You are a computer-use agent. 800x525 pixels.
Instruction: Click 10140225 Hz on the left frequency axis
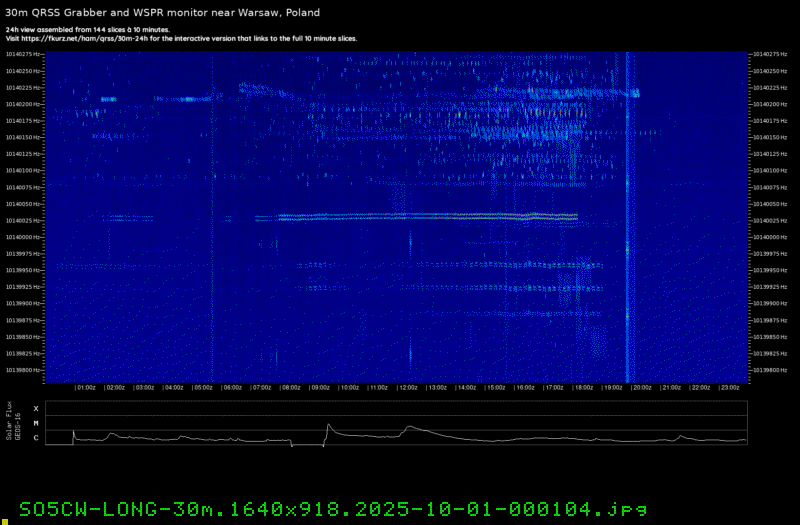pos(23,88)
